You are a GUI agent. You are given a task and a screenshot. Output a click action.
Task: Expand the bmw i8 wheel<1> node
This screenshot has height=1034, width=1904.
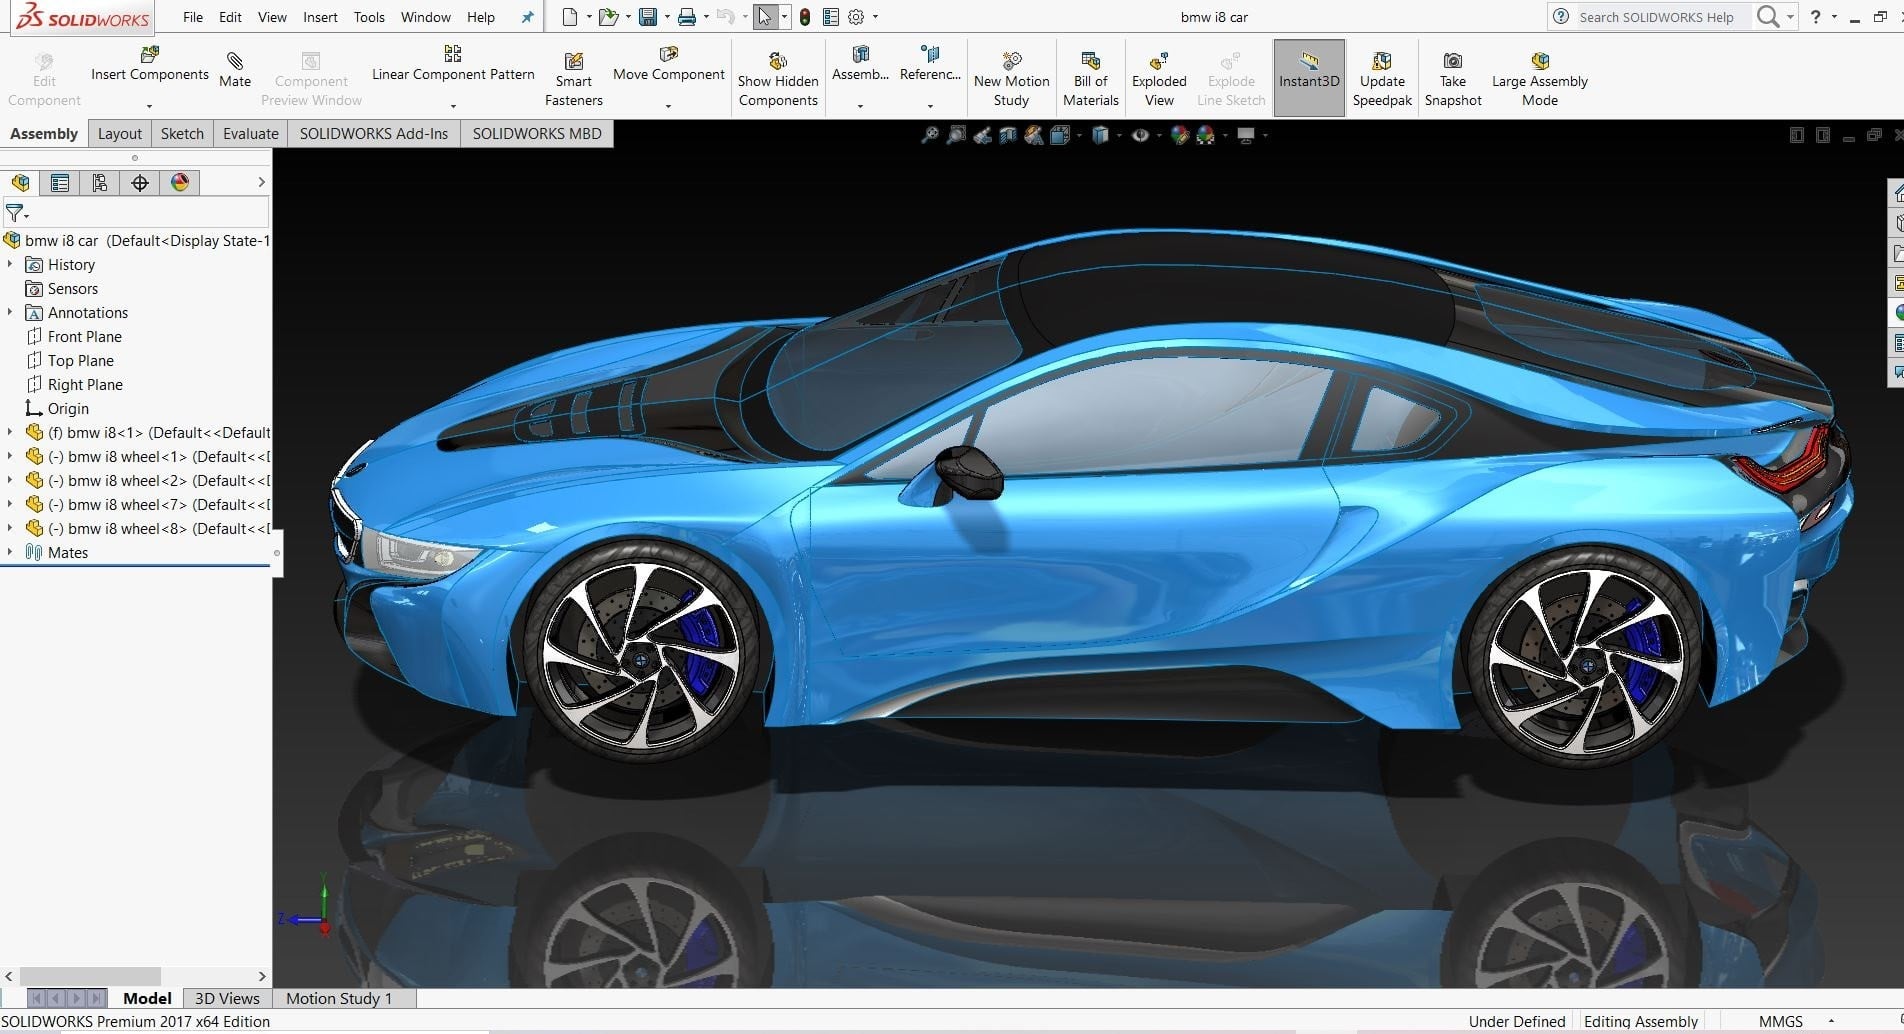pyautogui.click(x=10, y=456)
